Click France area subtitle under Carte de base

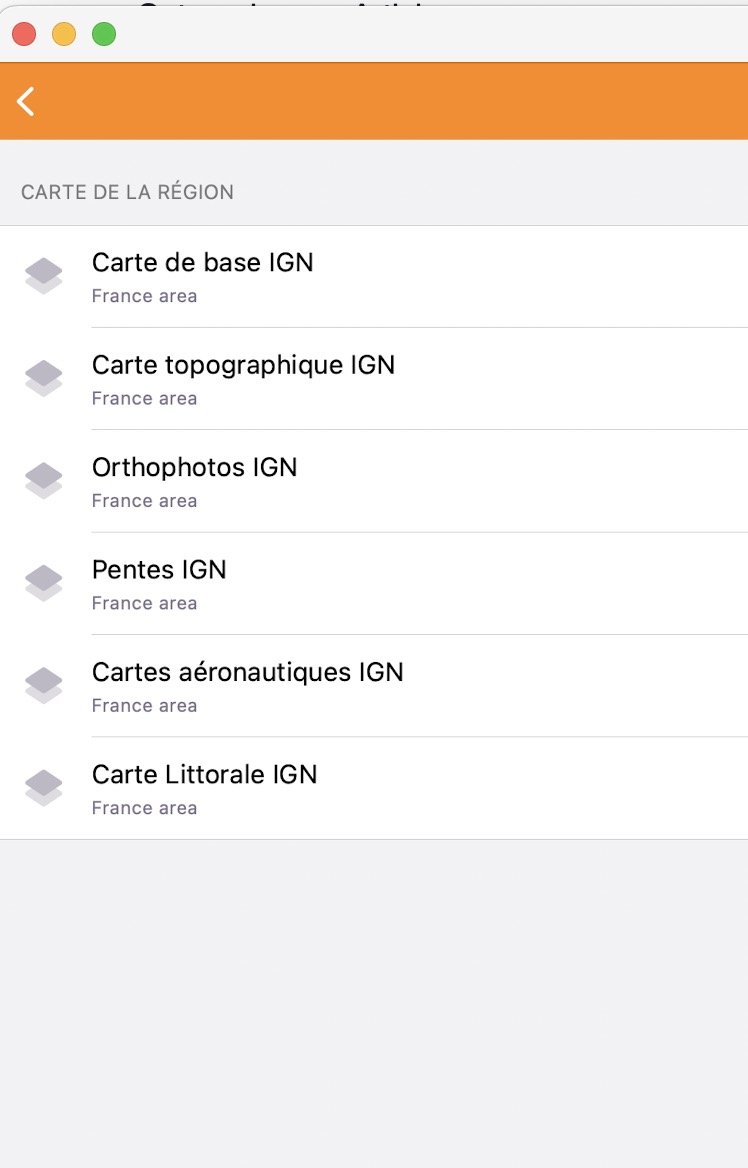click(x=144, y=296)
